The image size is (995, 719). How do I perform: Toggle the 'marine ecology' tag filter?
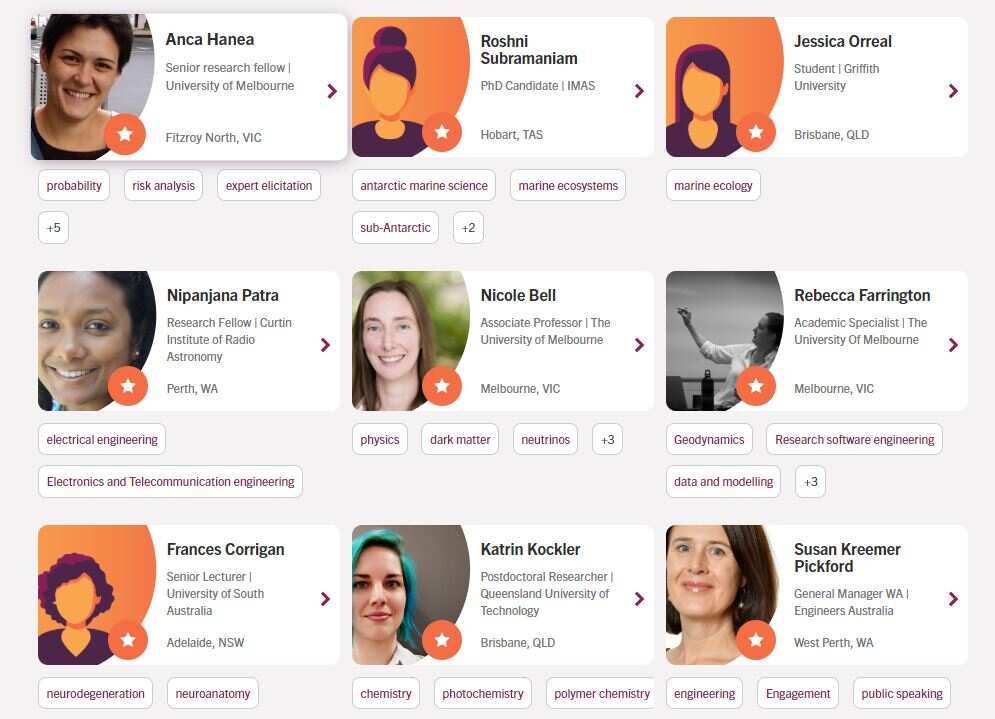tap(713, 185)
